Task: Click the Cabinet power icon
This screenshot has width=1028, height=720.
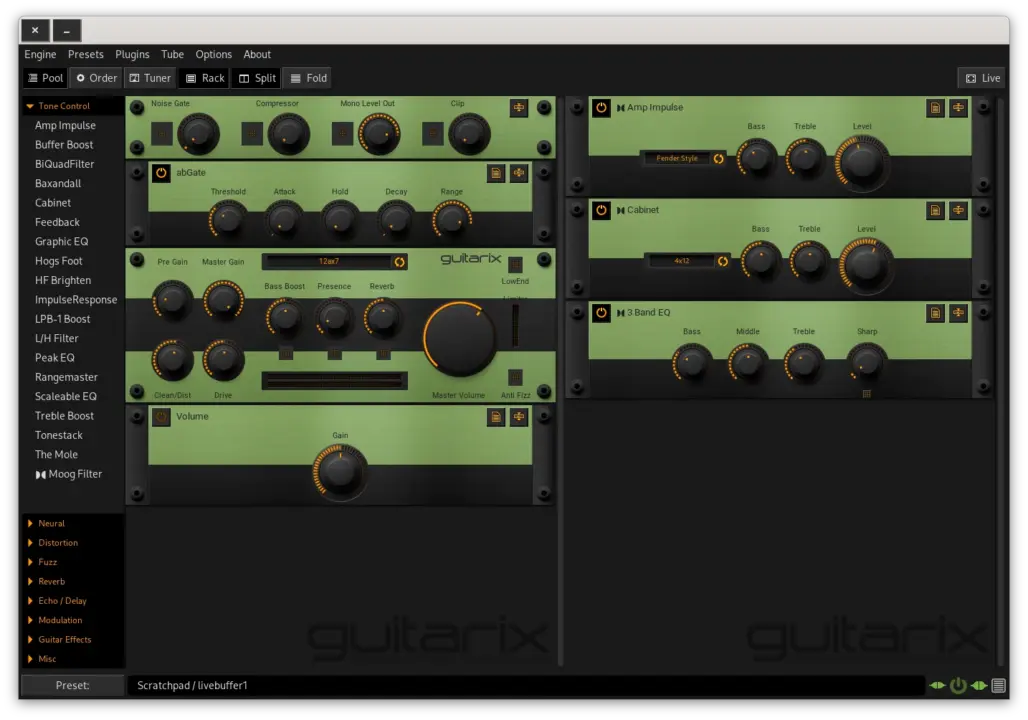Action: pyautogui.click(x=601, y=210)
